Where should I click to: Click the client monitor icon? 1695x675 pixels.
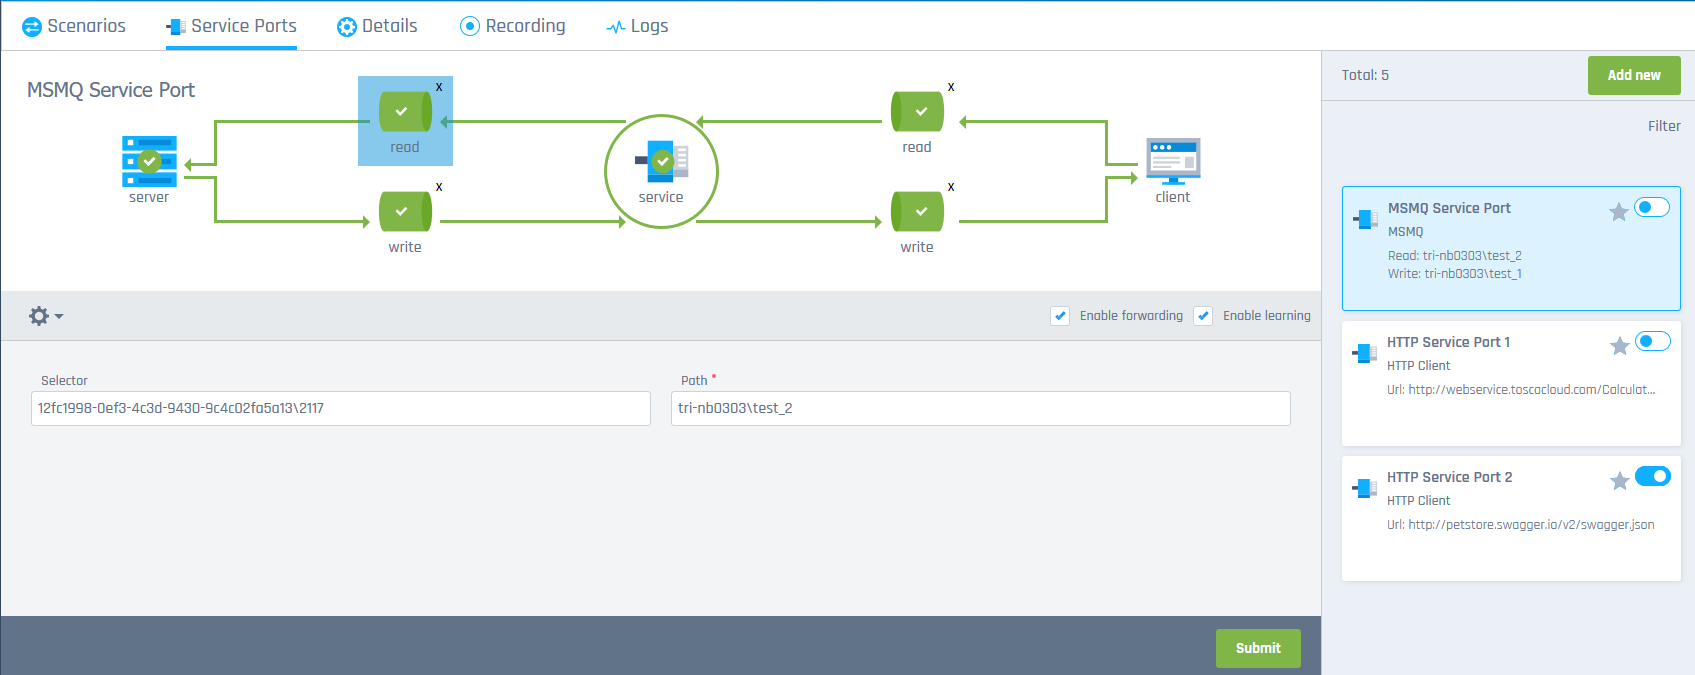(x=1173, y=161)
